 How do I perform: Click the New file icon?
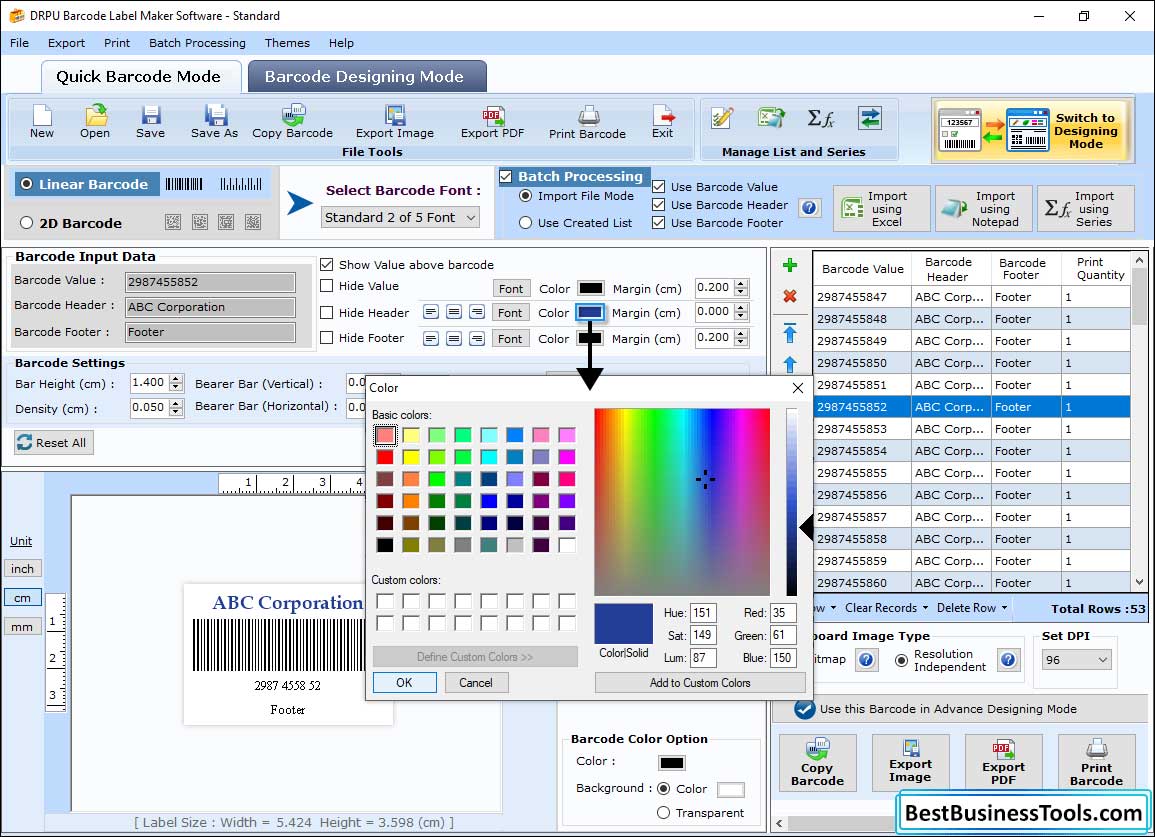click(x=41, y=122)
